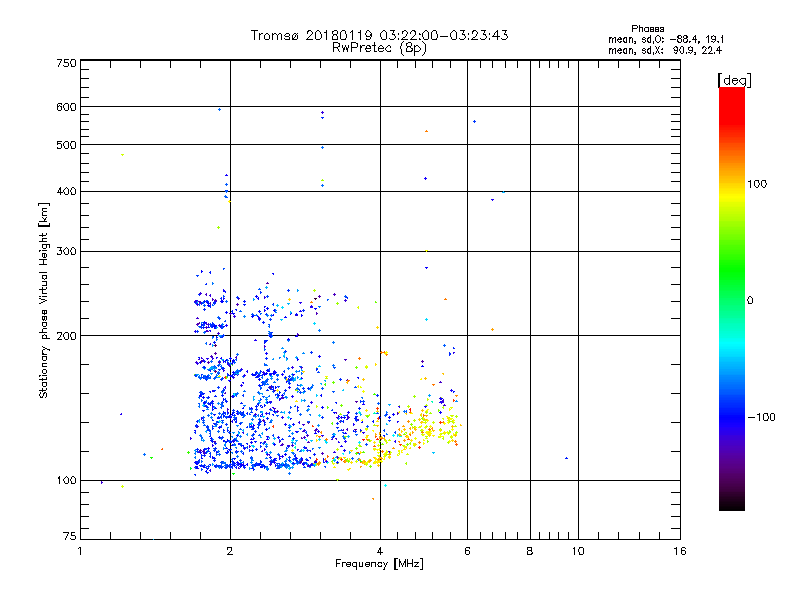Image resolution: width=800 pixels, height=600 pixels.
Task: Click the y-axis label '500'
Action: pos(67,145)
